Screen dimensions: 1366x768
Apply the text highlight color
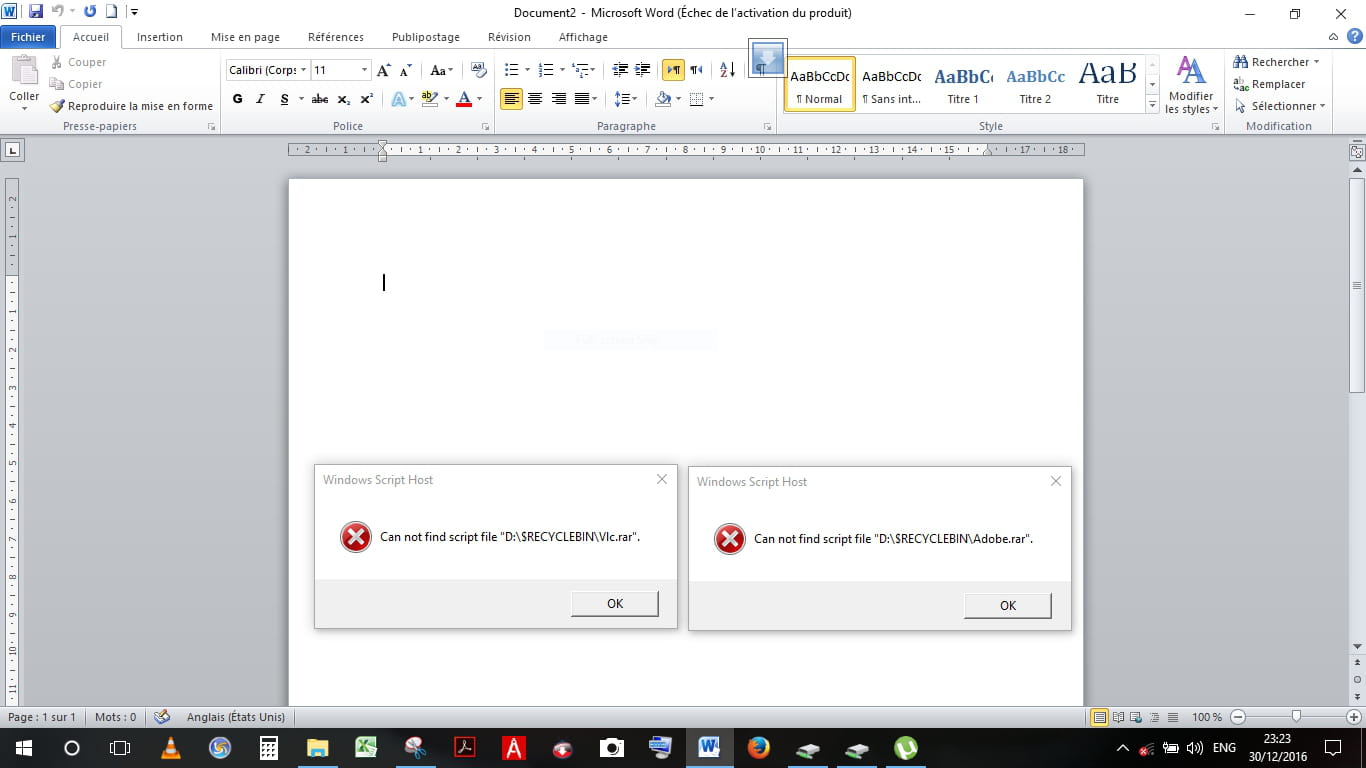[x=430, y=99]
